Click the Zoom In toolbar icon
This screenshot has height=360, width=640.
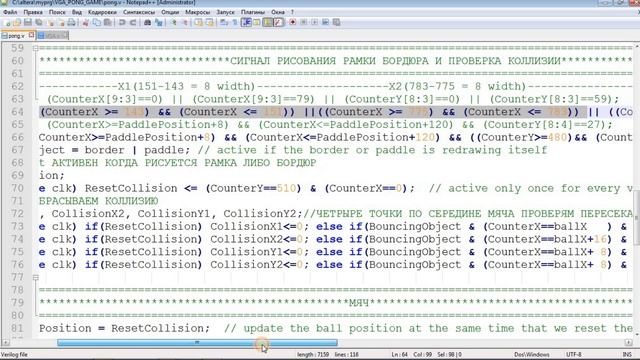point(174,22)
